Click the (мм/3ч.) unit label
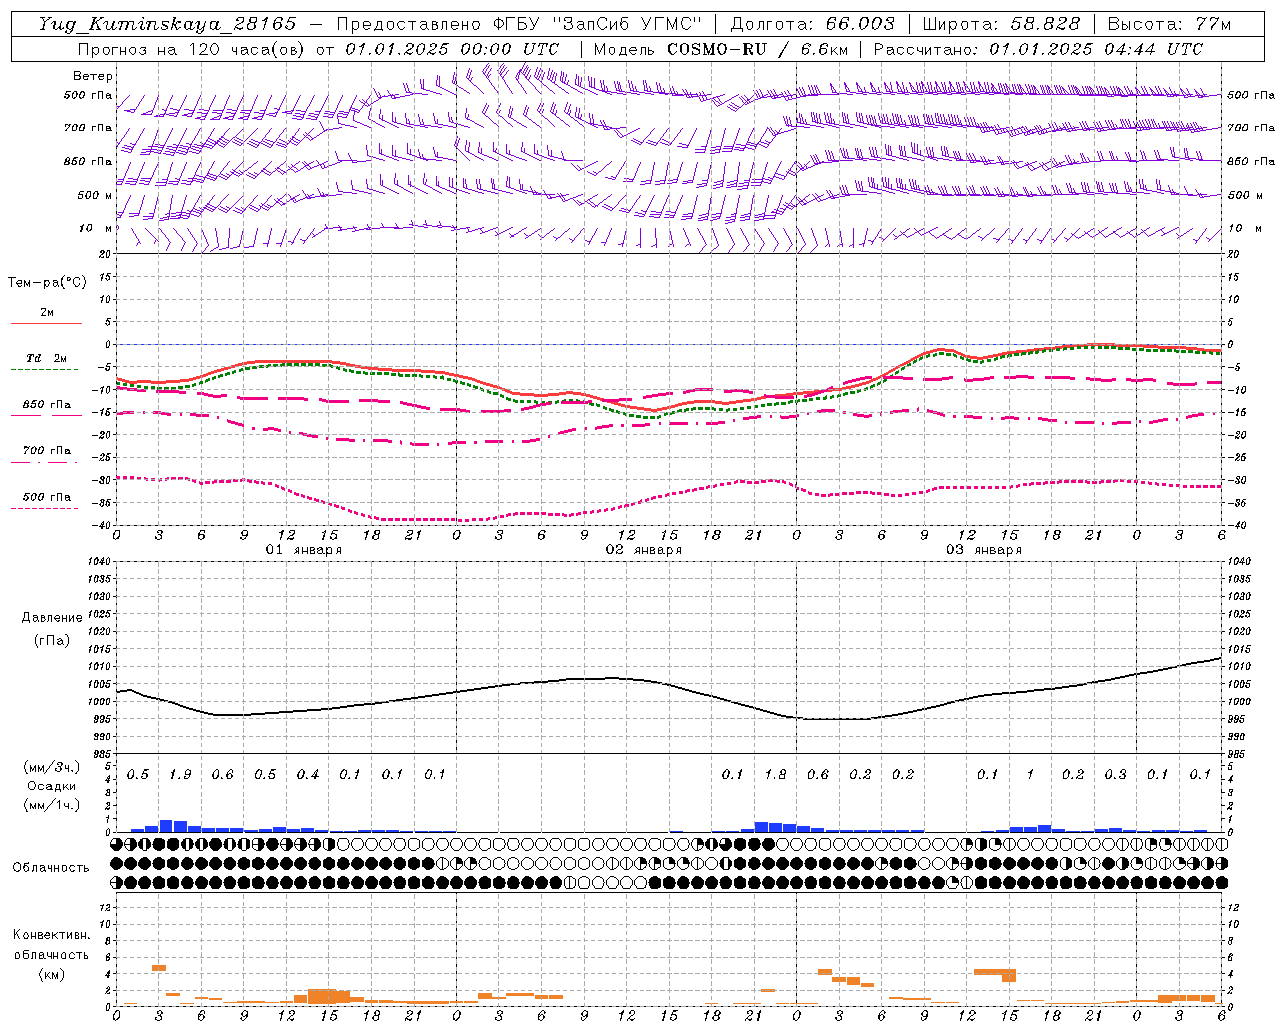 pyautogui.click(x=52, y=767)
